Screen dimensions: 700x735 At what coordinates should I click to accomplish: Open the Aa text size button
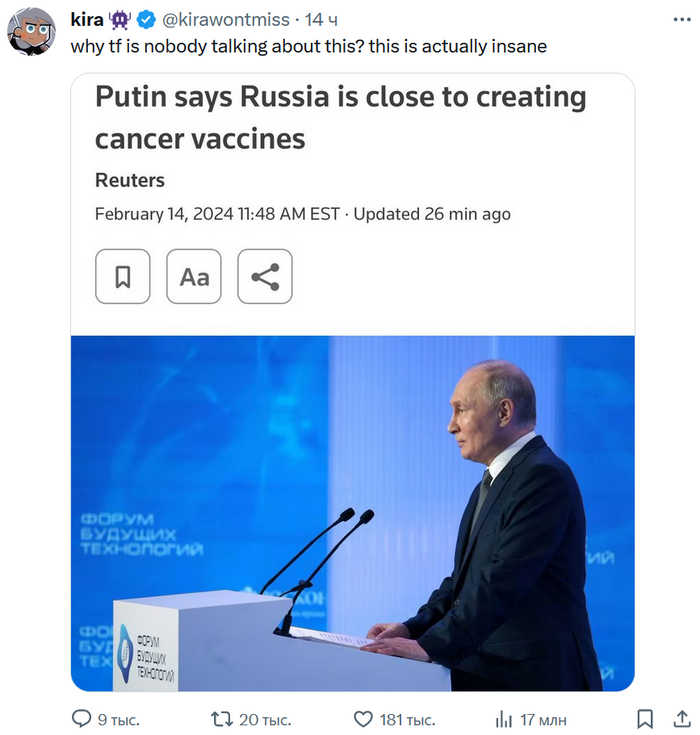pyautogui.click(x=194, y=276)
